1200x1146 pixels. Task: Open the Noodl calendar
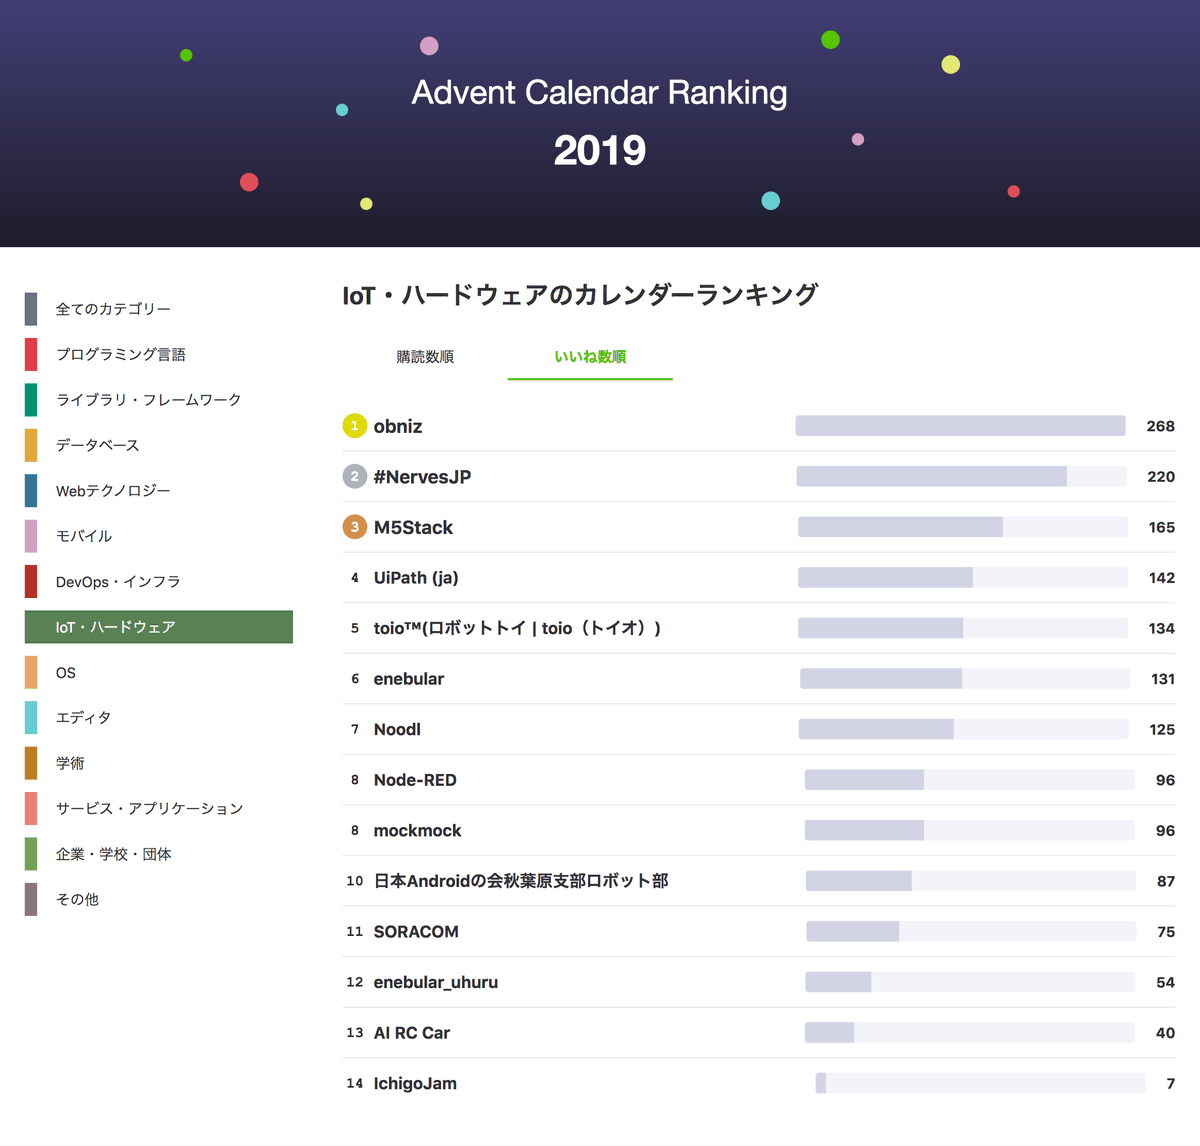pyautogui.click(x=397, y=730)
